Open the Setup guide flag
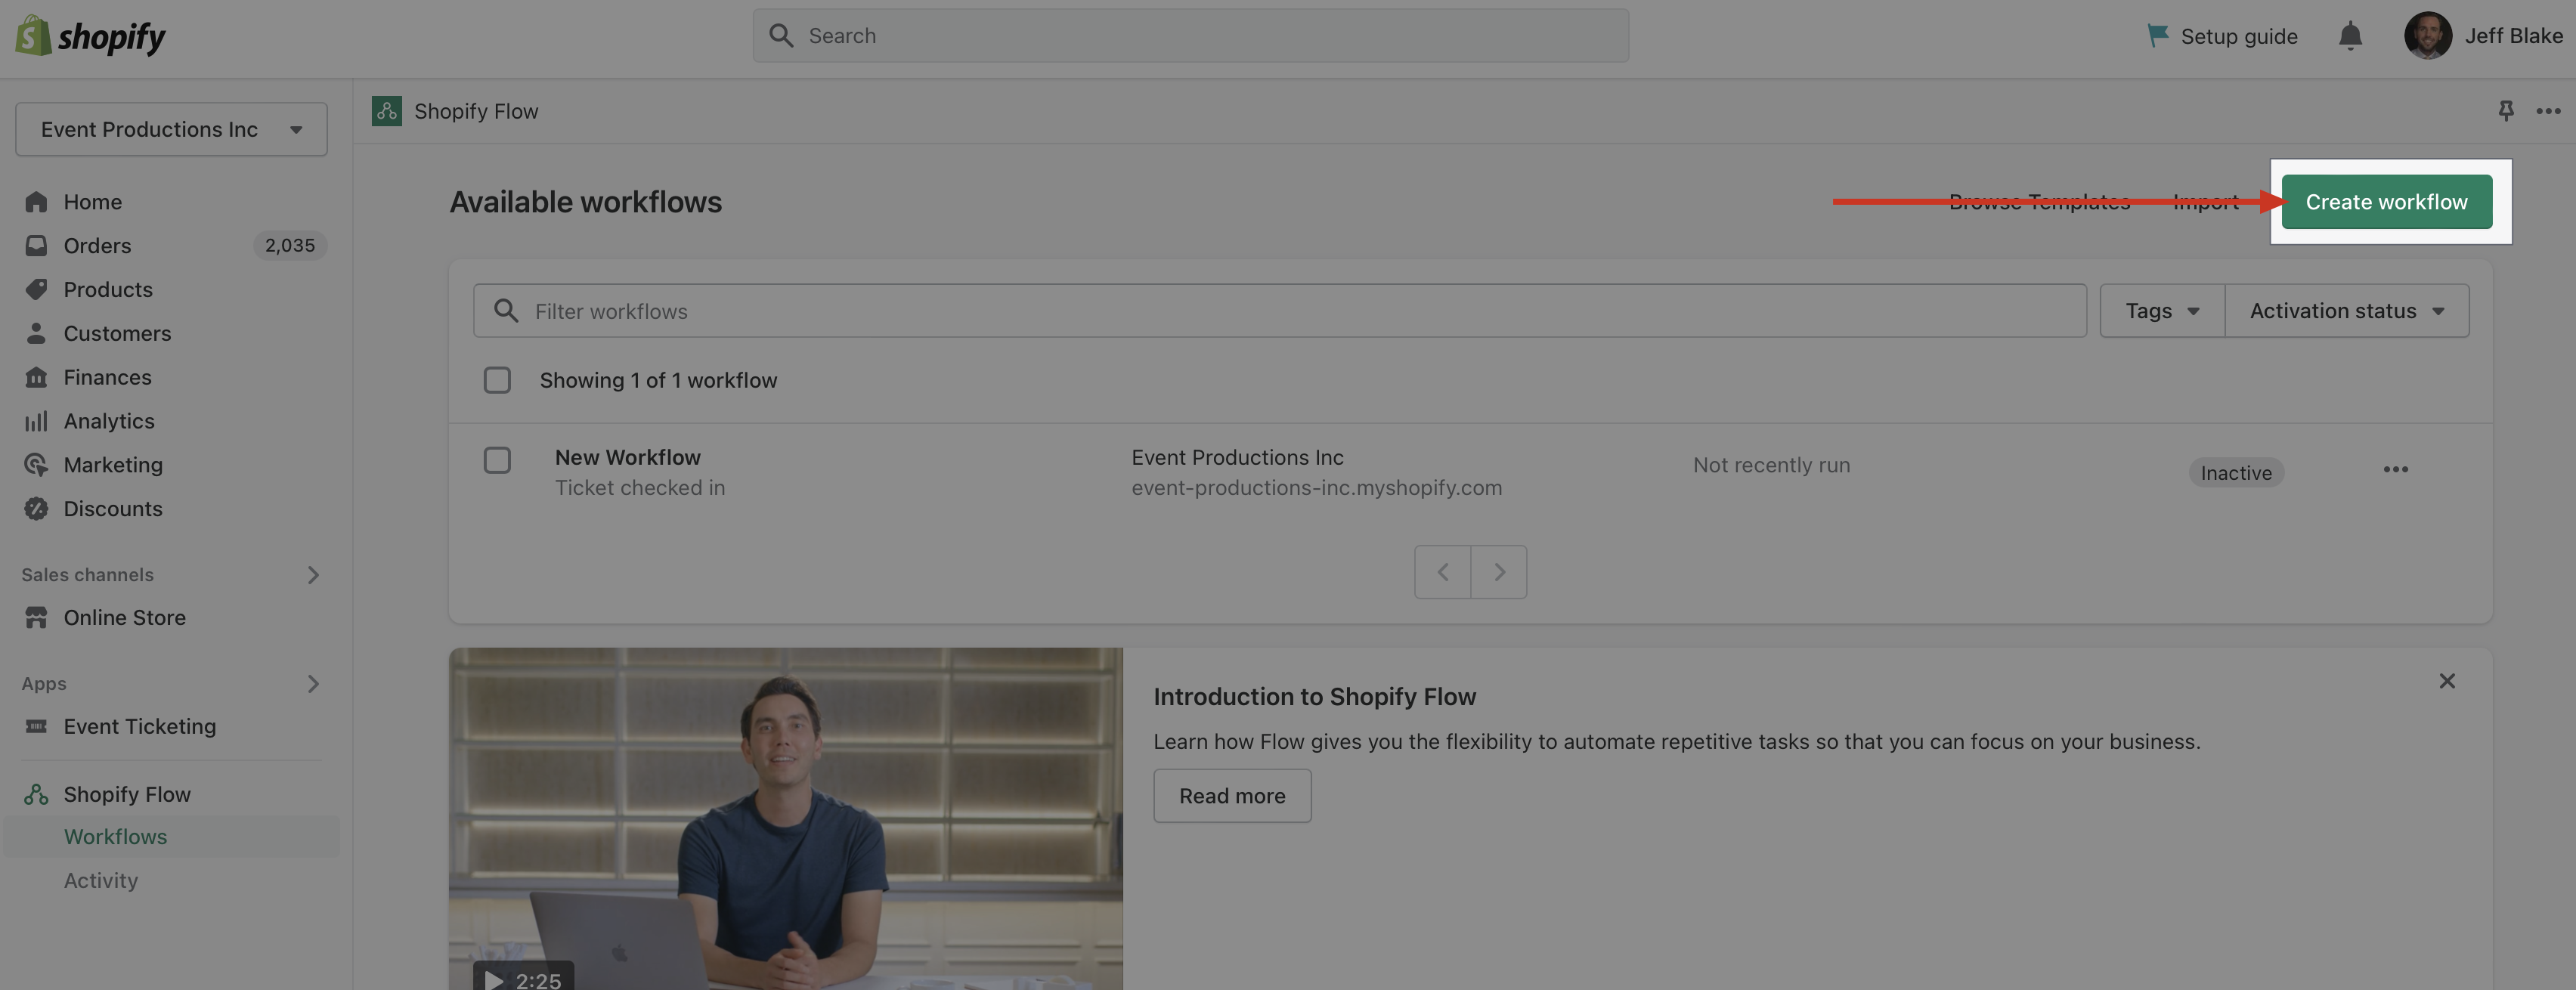Viewport: 2576px width, 990px height. (x=2157, y=36)
